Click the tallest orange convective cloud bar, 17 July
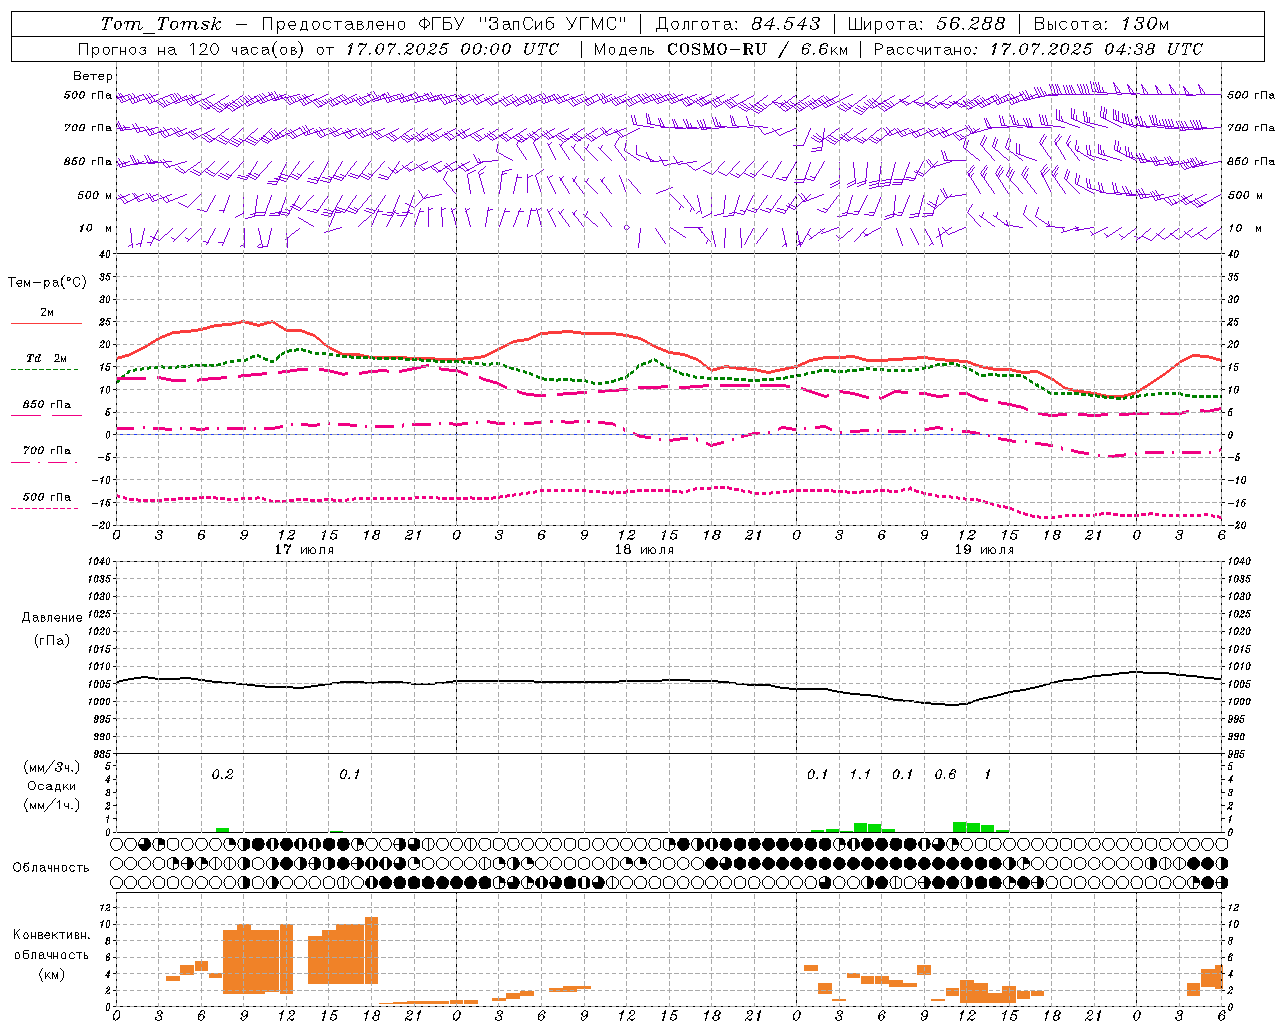1280x1024 pixels. pyautogui.click(x=371, y=950)
